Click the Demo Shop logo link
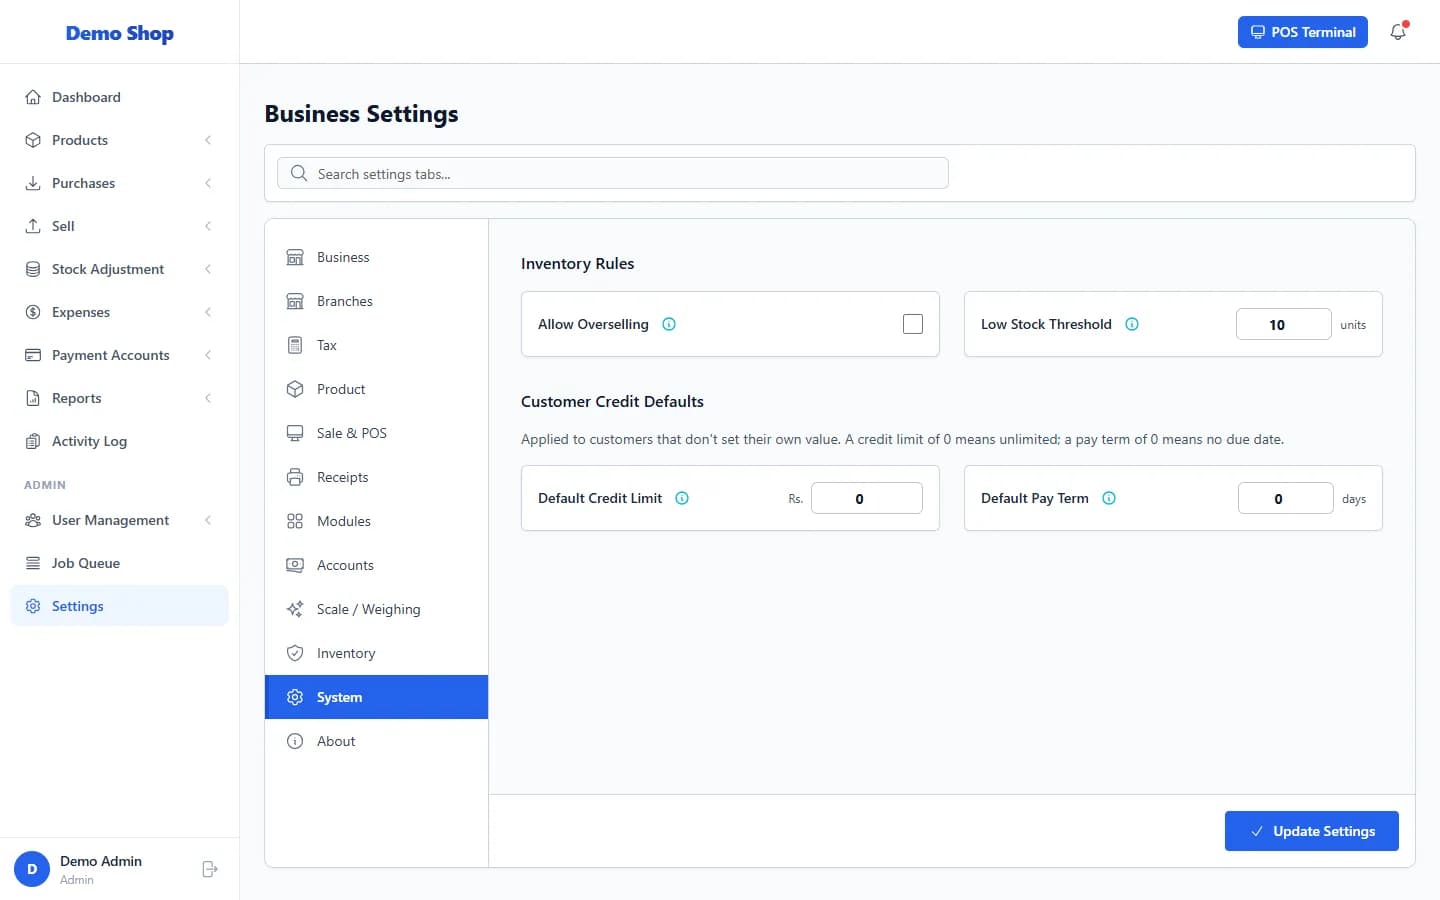This screenshot has width=1440, height=900. (120, 33)
